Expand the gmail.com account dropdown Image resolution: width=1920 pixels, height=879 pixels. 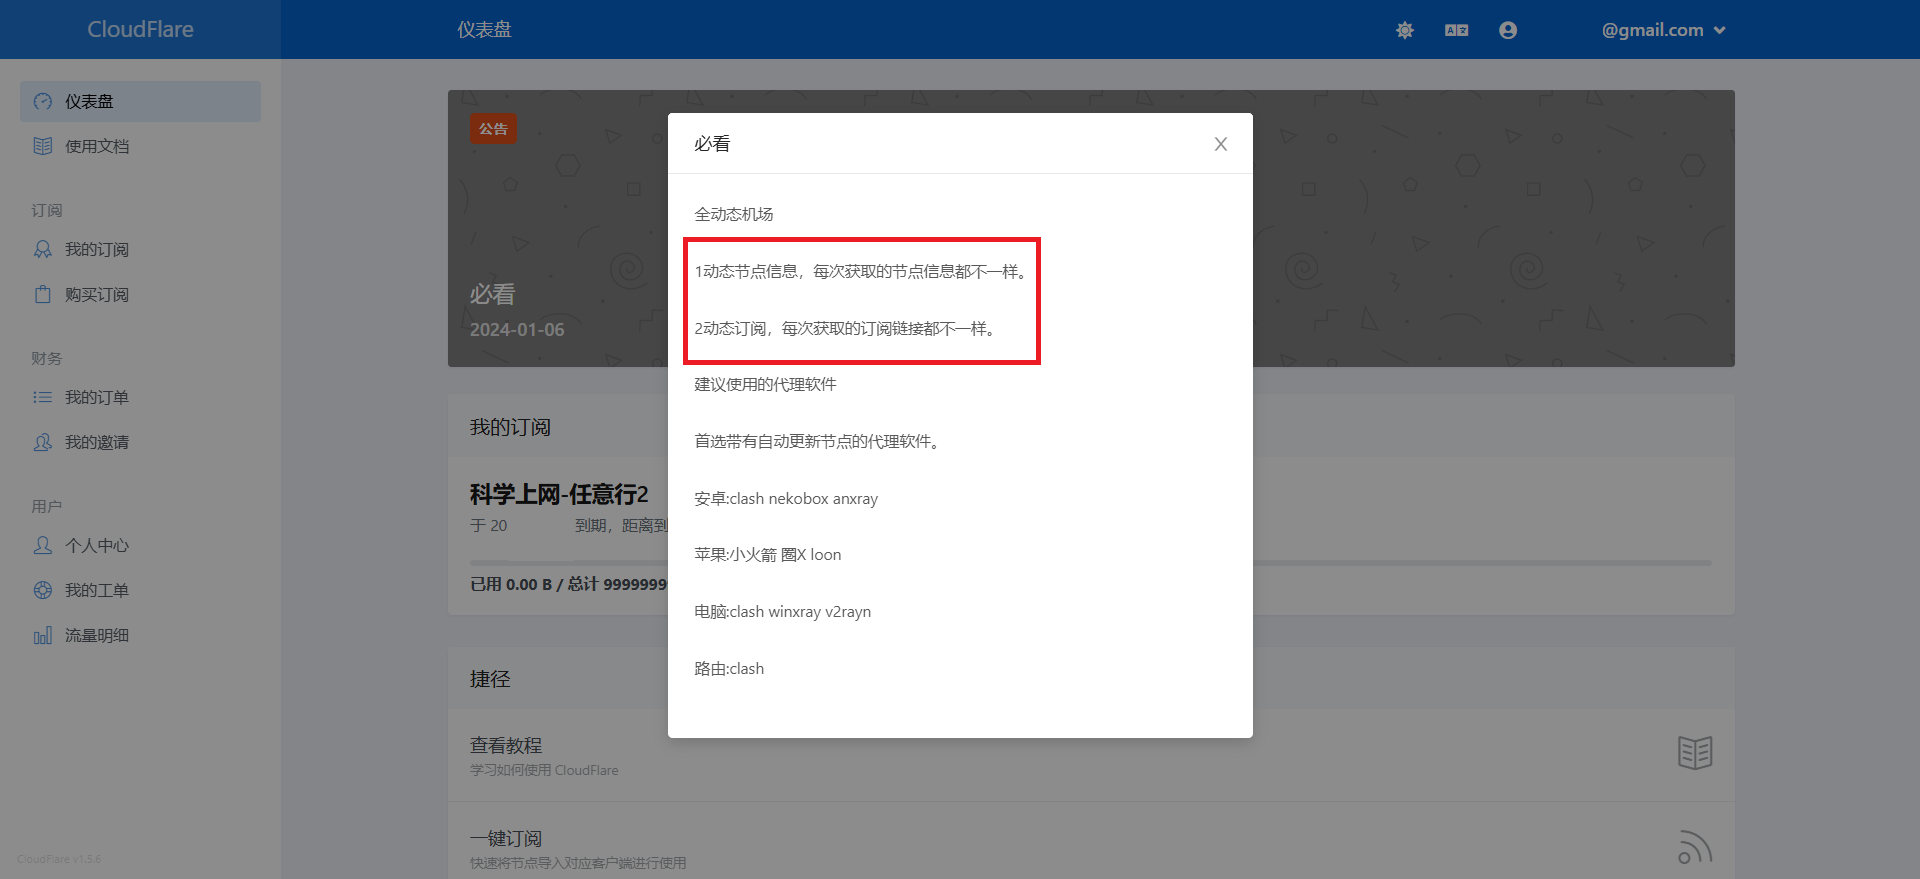(x=1663, y=30)
